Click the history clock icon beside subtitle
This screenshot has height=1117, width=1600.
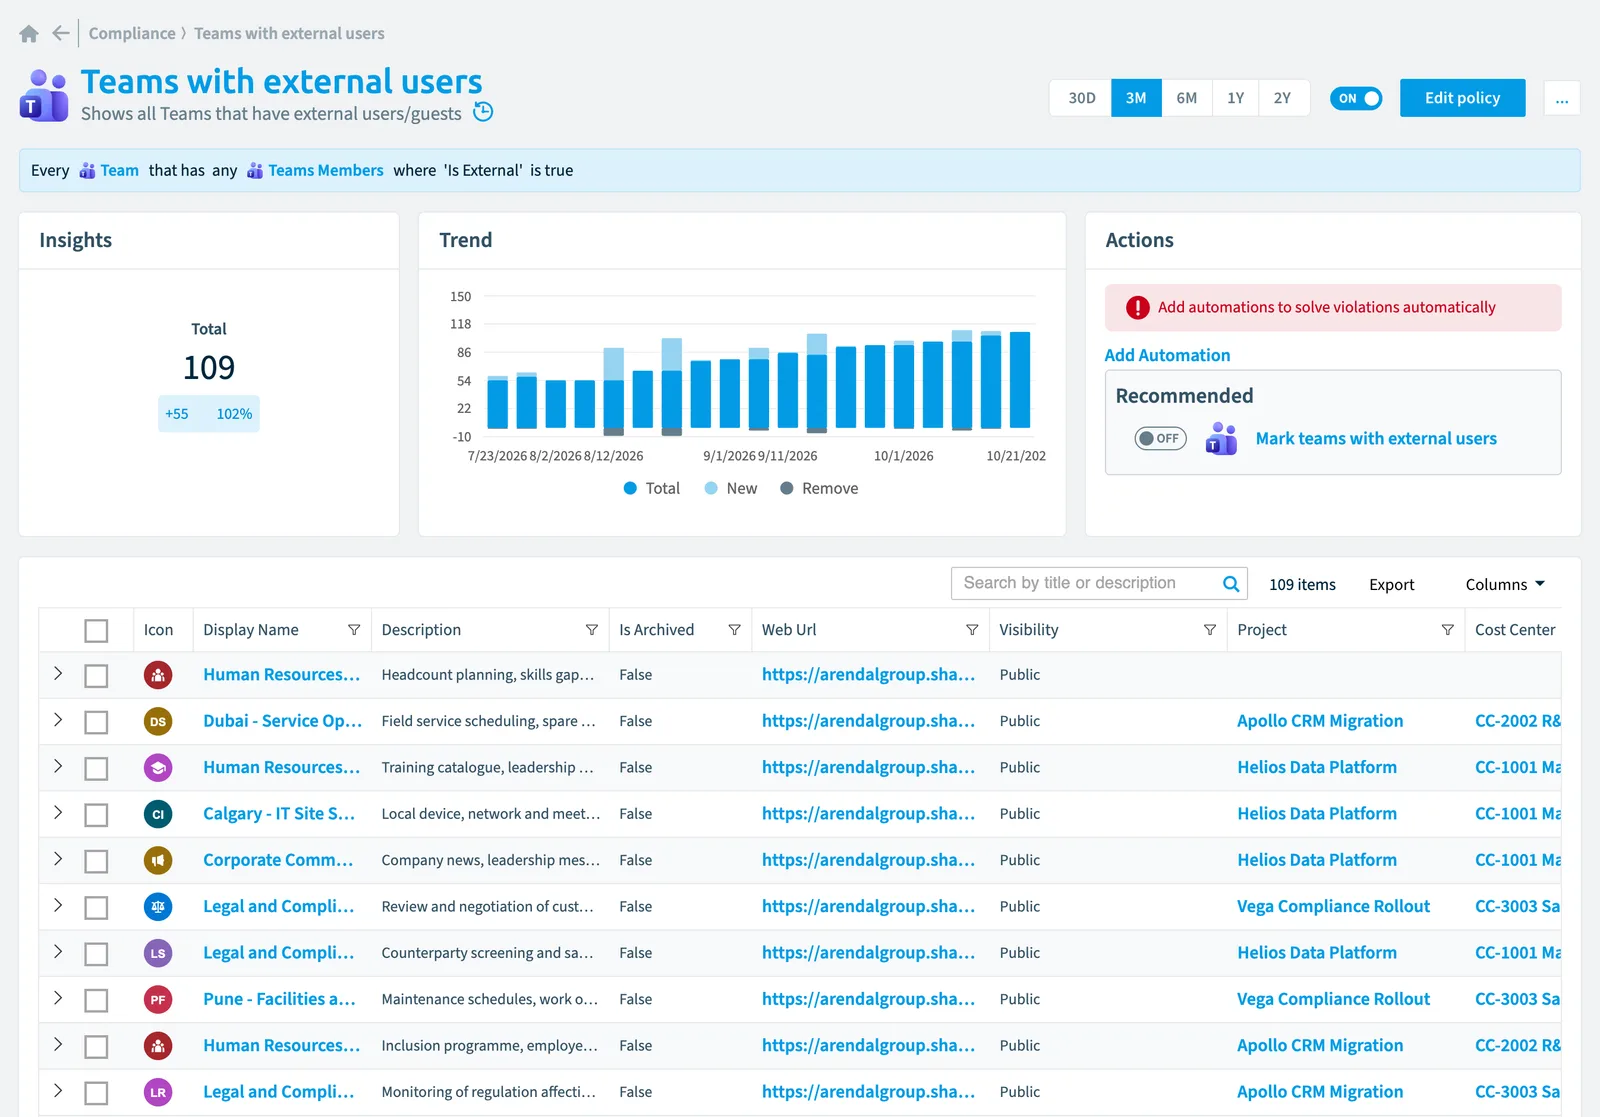pos(483,112)
